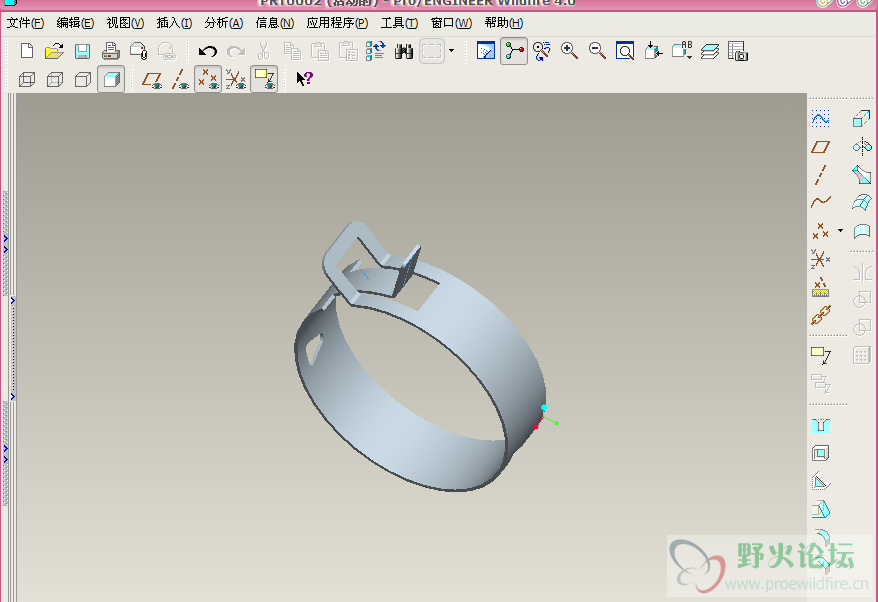Click the context help pointer icon
878x602 pixels.
pos(305,79)
